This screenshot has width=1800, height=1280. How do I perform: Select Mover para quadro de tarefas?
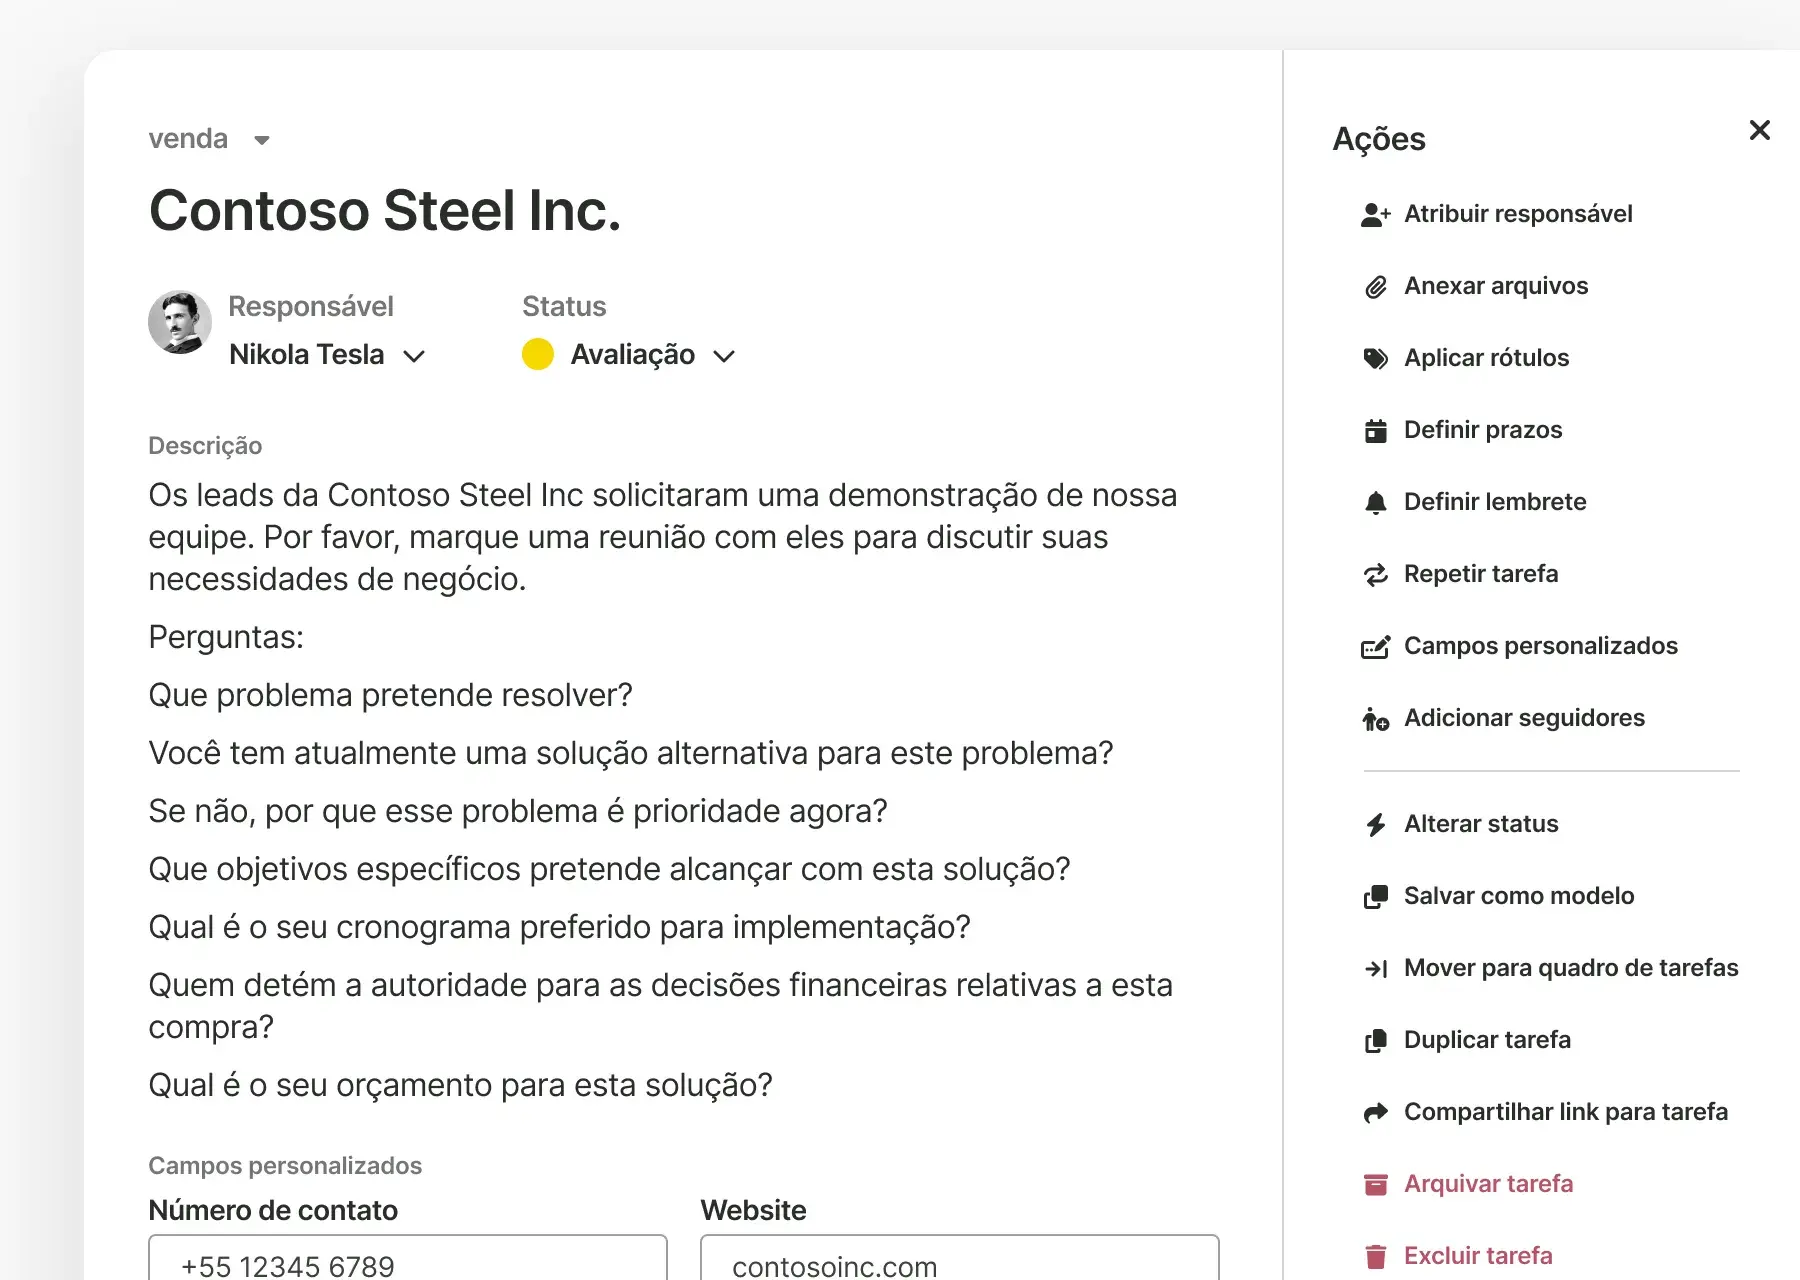1570,968
